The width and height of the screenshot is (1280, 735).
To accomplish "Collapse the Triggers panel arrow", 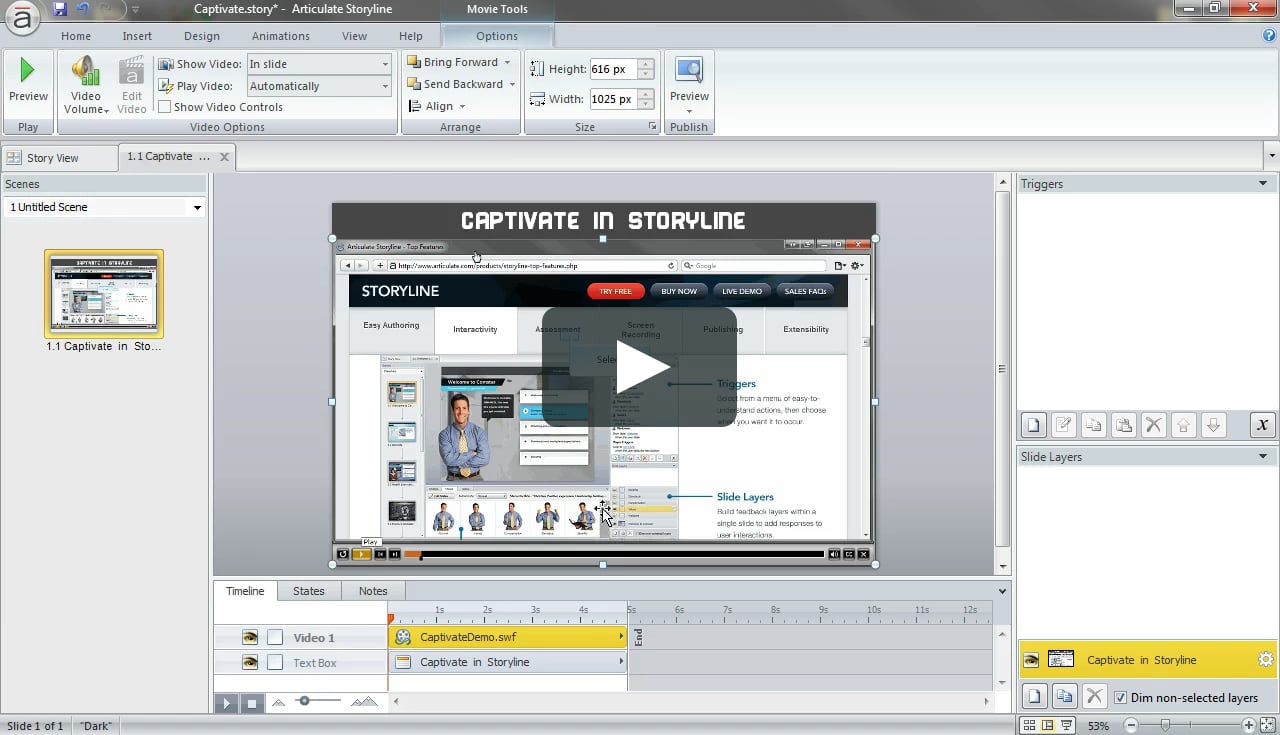I will (x=1263, y=184).
